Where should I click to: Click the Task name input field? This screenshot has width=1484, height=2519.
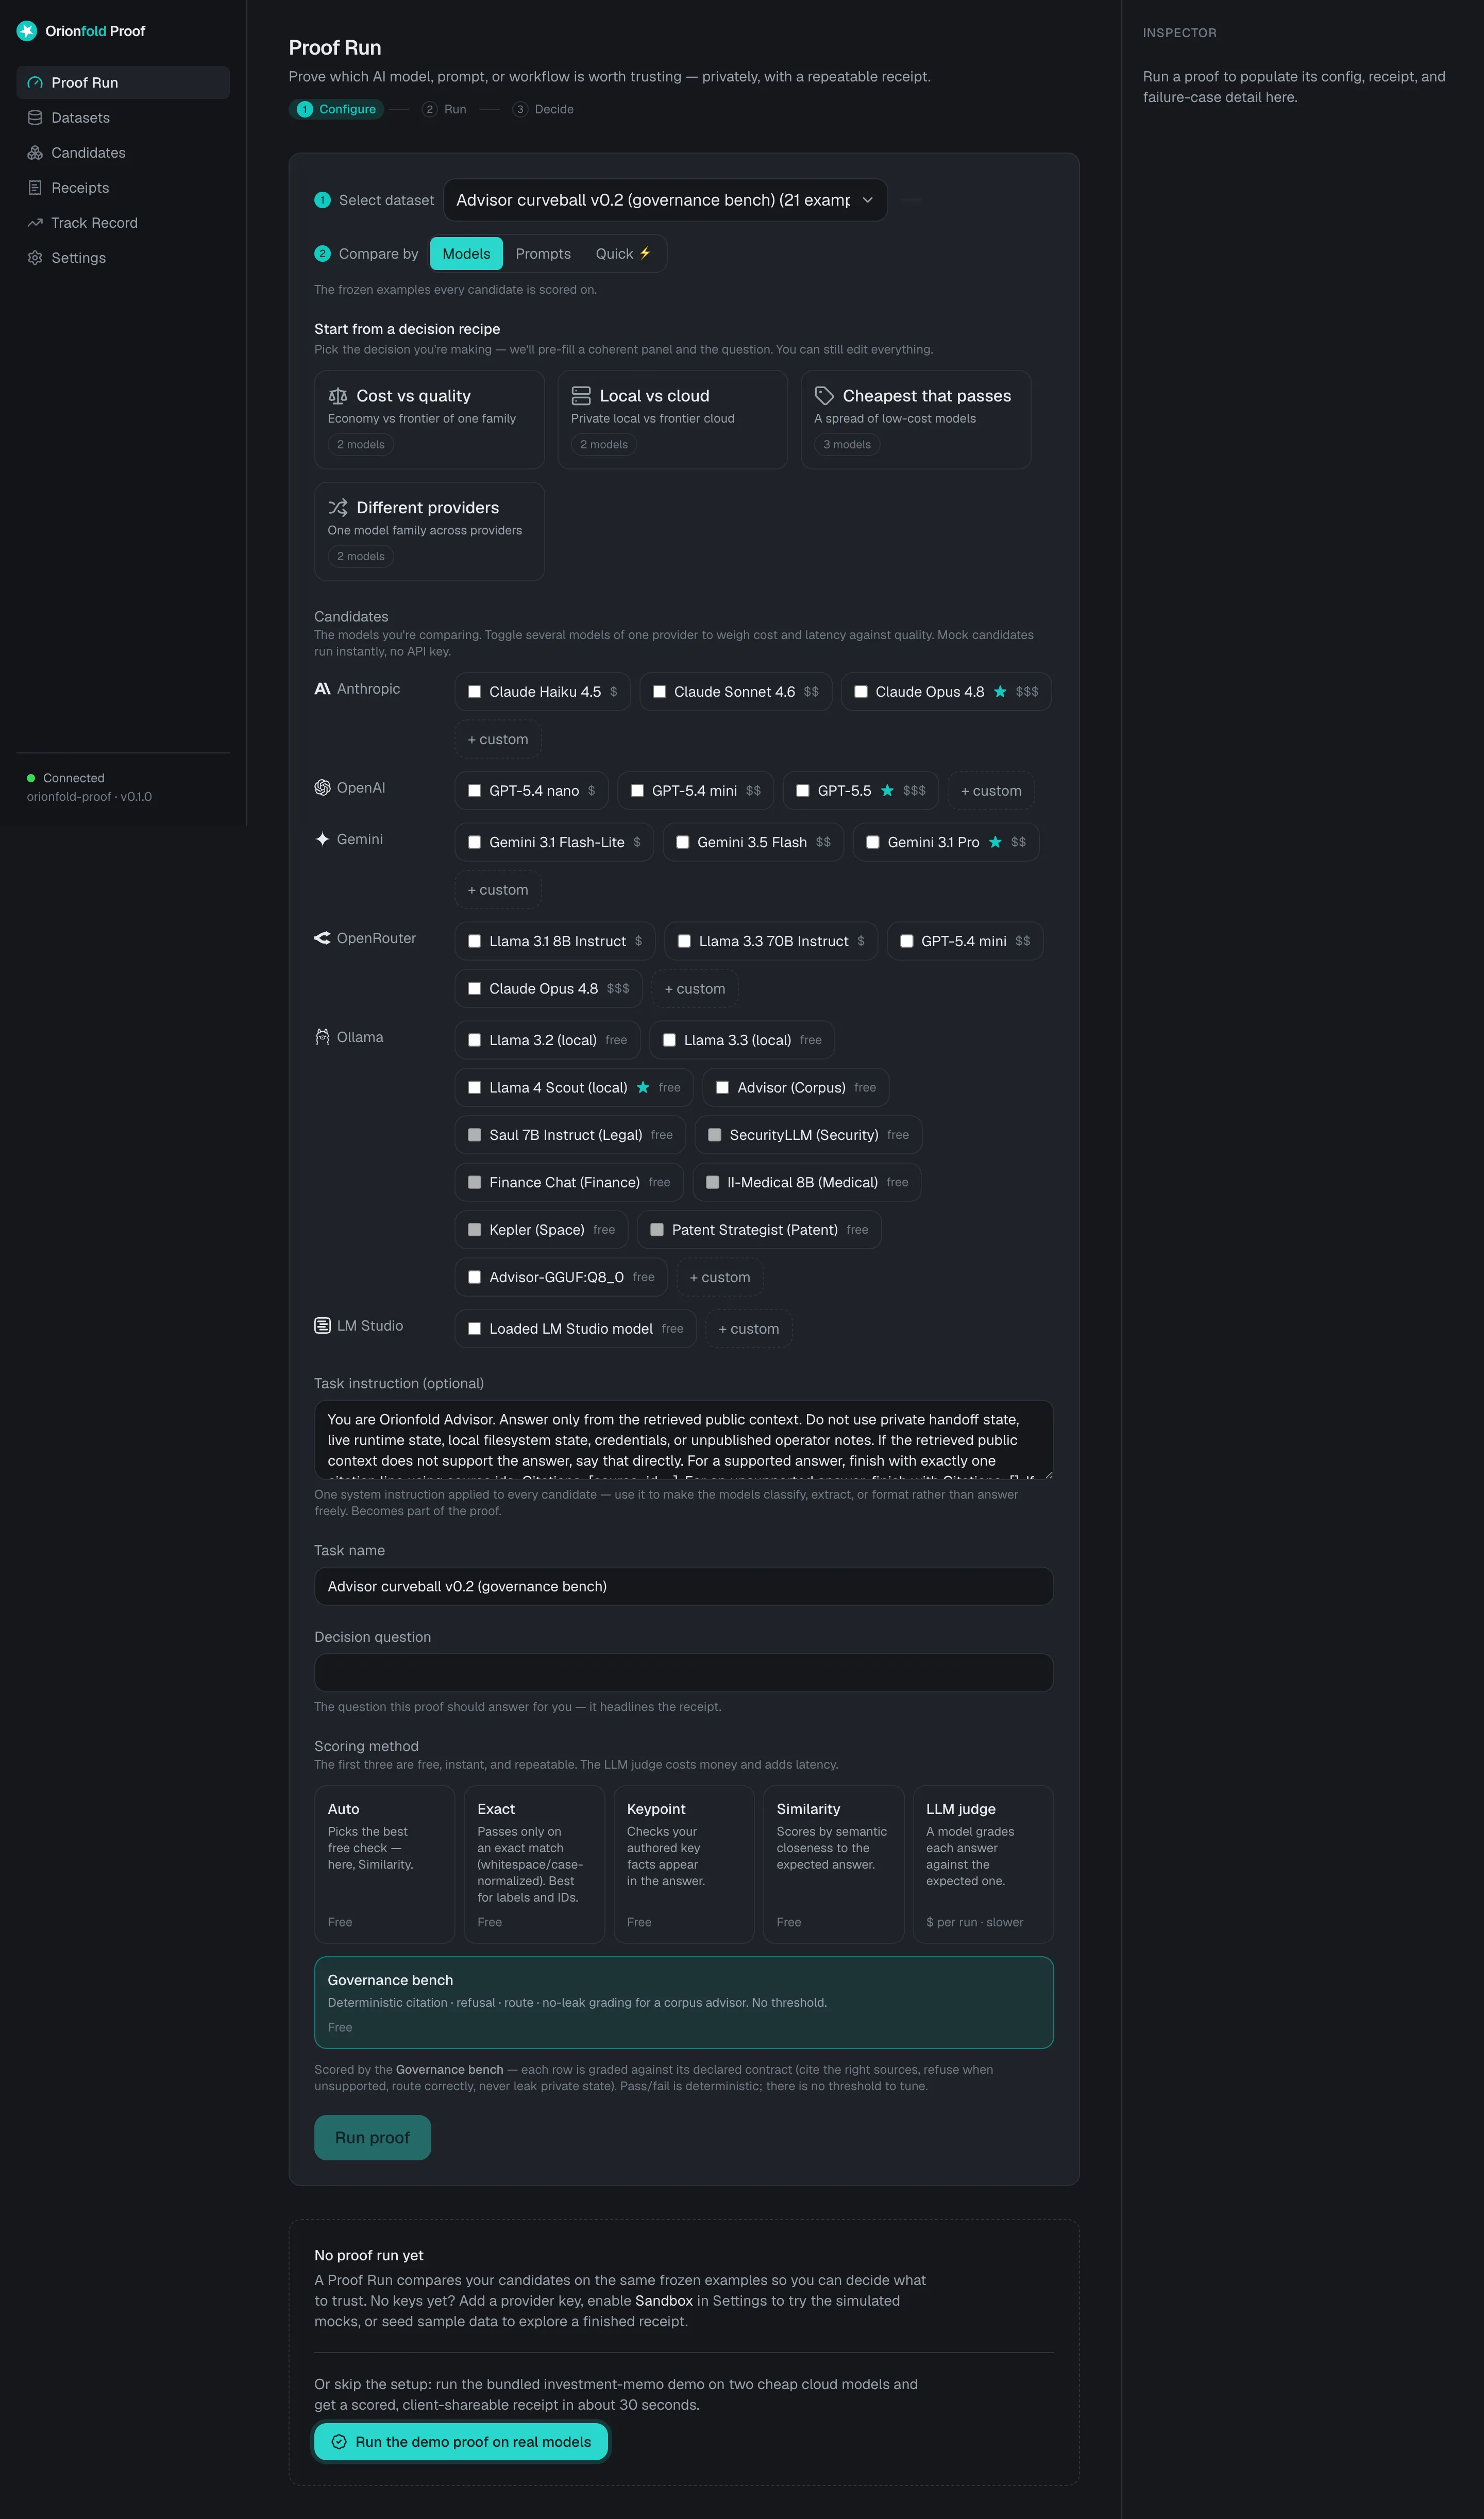coord(684,1587)
